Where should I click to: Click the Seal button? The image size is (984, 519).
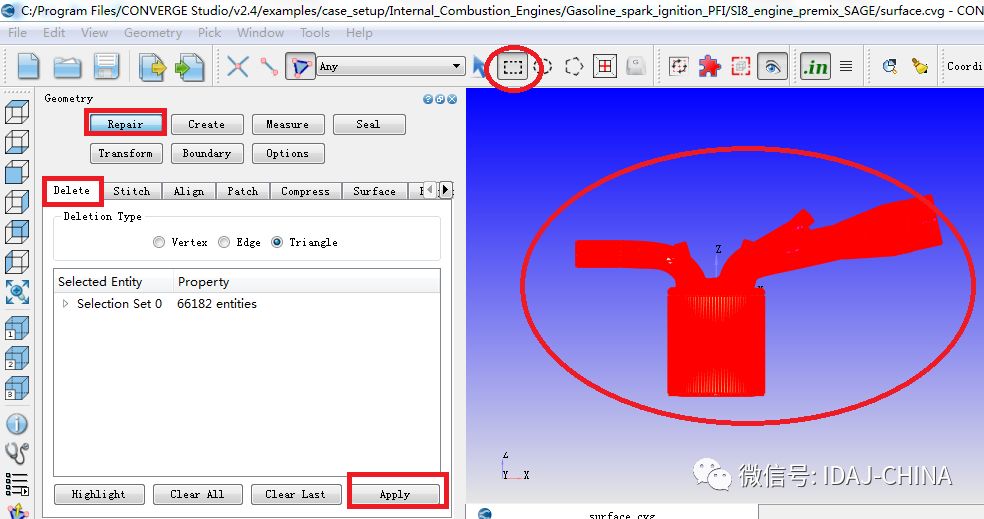tap(368, 124)
